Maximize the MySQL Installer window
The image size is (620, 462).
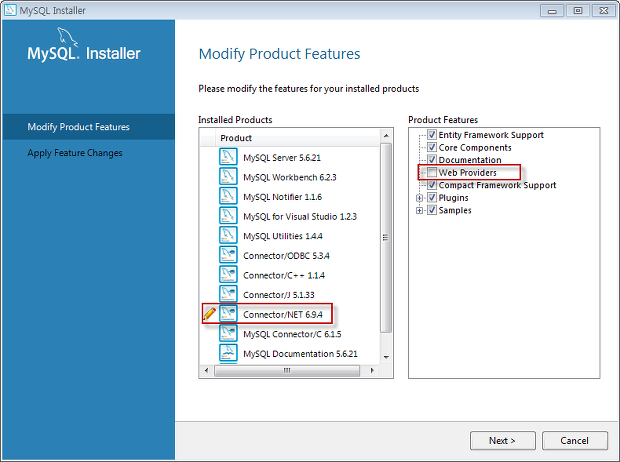pyautogui.click(x=578, y=11)
